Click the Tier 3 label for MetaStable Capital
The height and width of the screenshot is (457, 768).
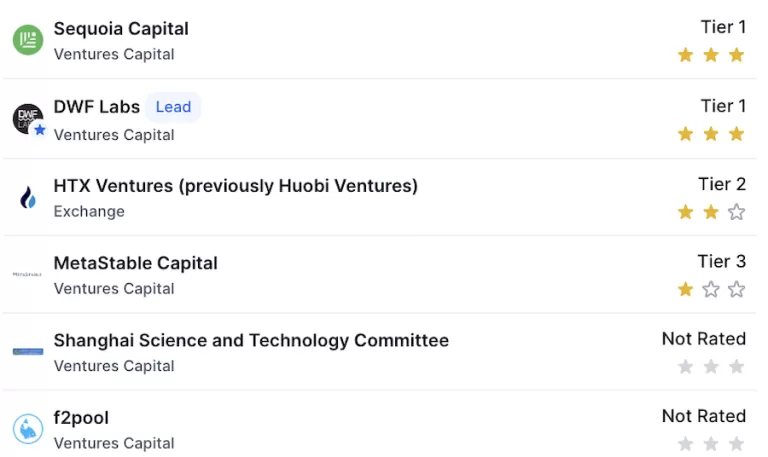(721, 261)
